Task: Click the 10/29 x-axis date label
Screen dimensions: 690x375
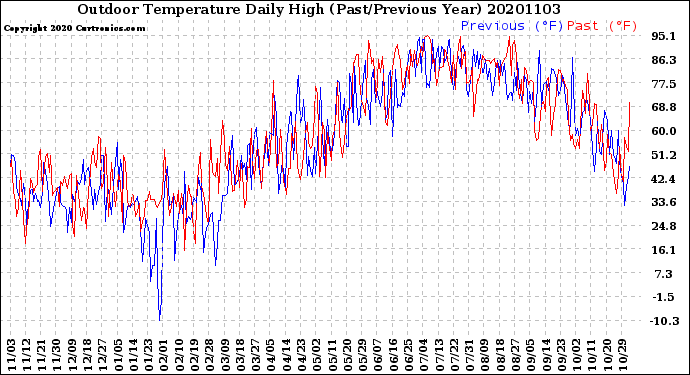Action: pos(621,355)
